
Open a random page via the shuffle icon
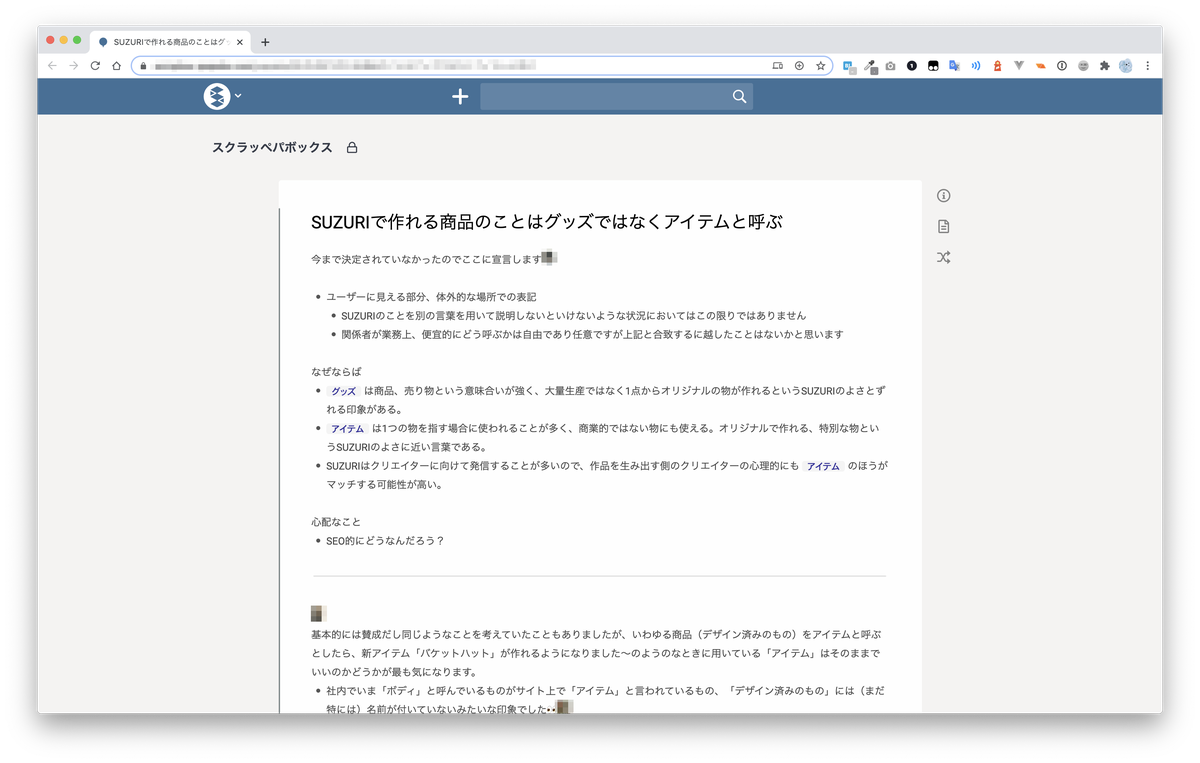click(943, 257)
